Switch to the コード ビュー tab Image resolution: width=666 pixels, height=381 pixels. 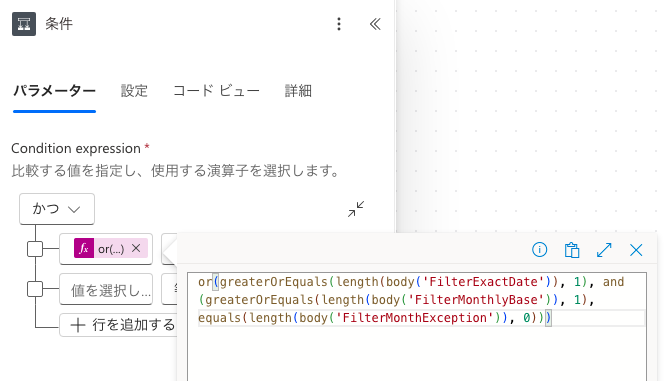click(216, 91)
